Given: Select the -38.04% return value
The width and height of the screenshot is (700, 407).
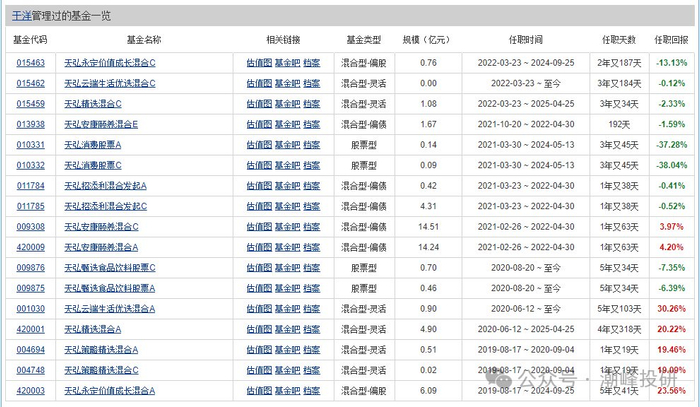Looking at the screenshot, I should pos(671,166).
